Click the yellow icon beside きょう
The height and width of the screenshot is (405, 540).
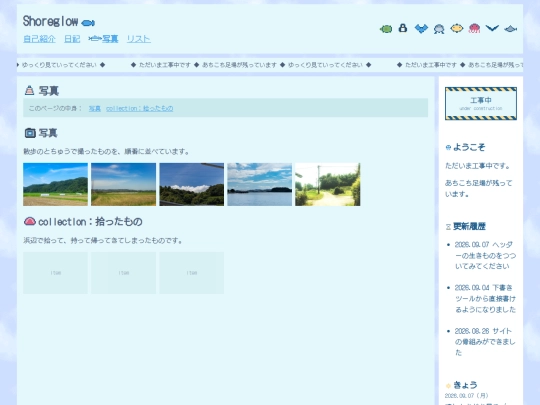448,386
